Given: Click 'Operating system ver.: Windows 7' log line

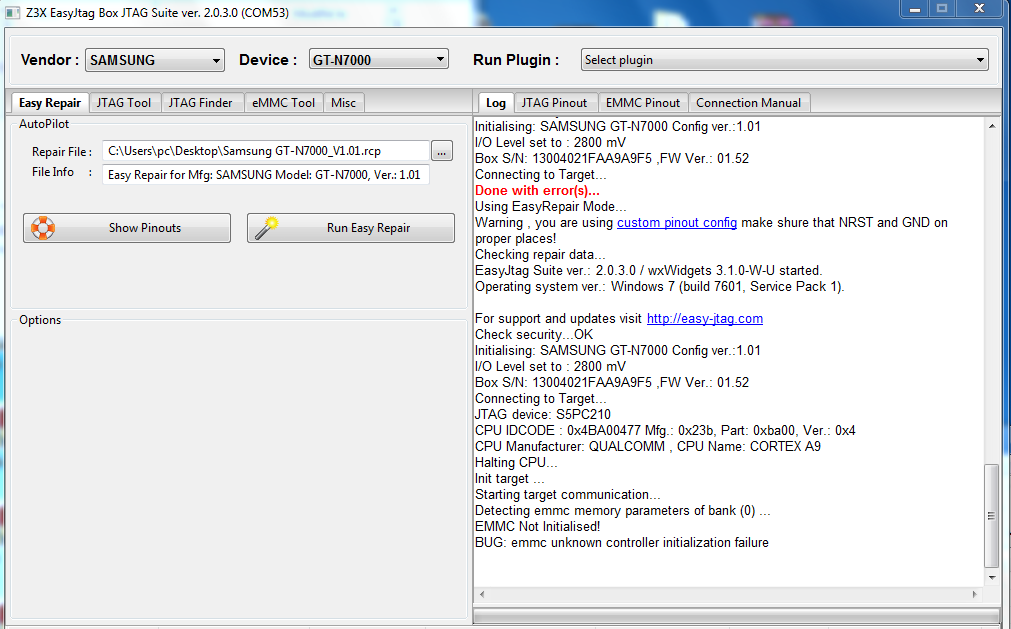Looking at the screenshot, I should tap(660, 287).
